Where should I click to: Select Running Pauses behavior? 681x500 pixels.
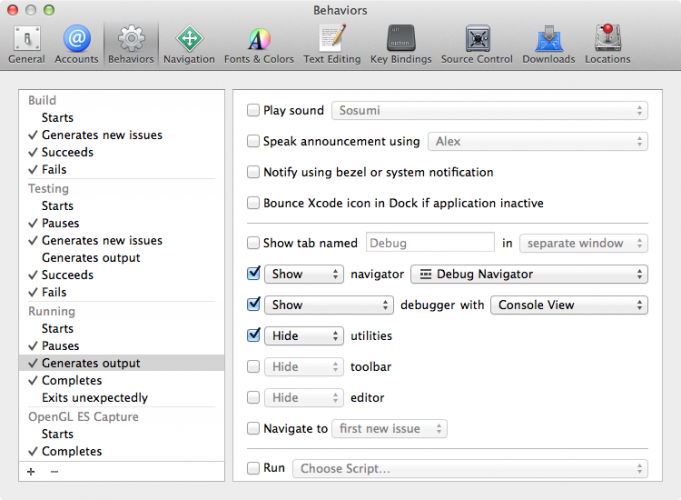122,346
